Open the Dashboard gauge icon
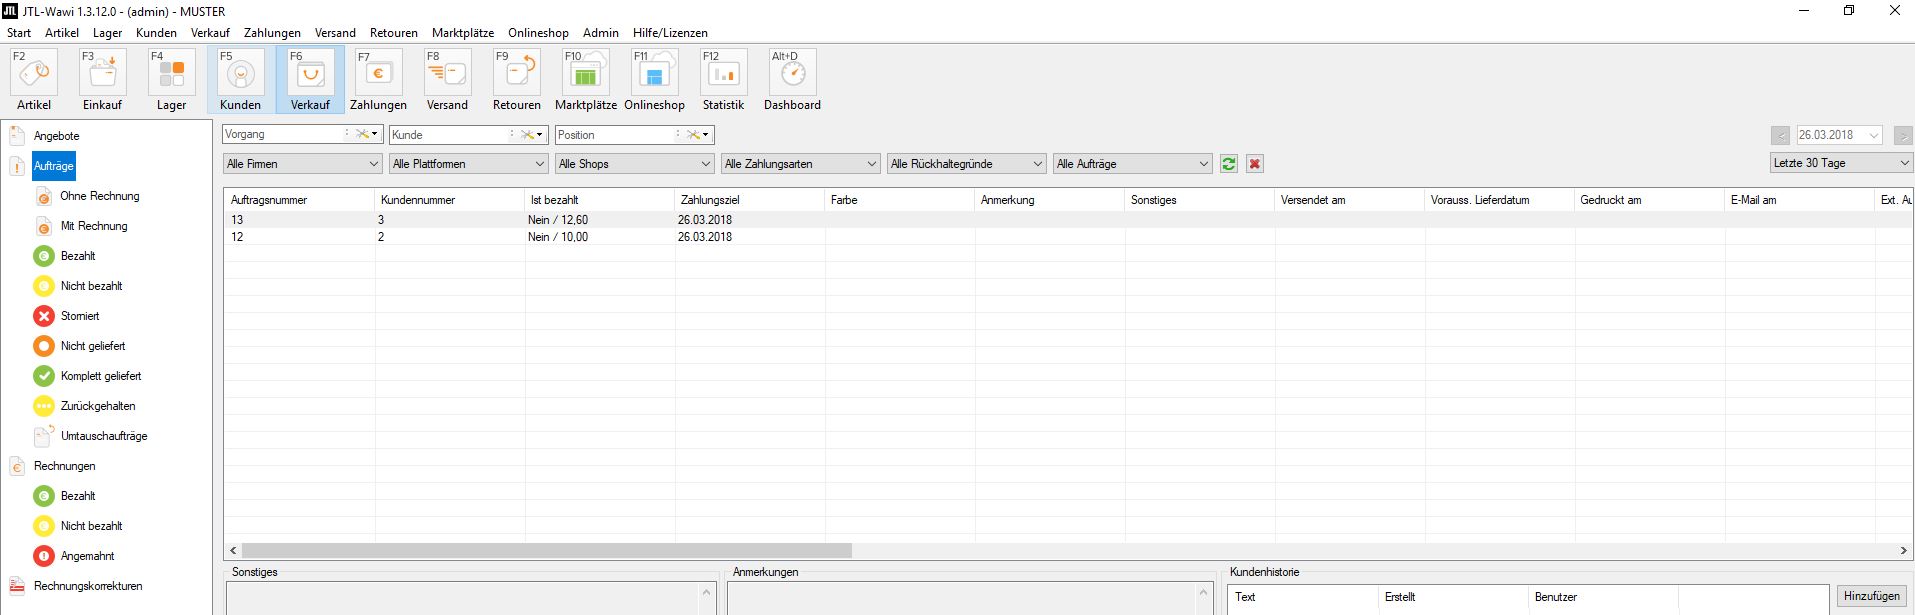The width and height of the screenshot is (1915, 615). click(792, 75)
